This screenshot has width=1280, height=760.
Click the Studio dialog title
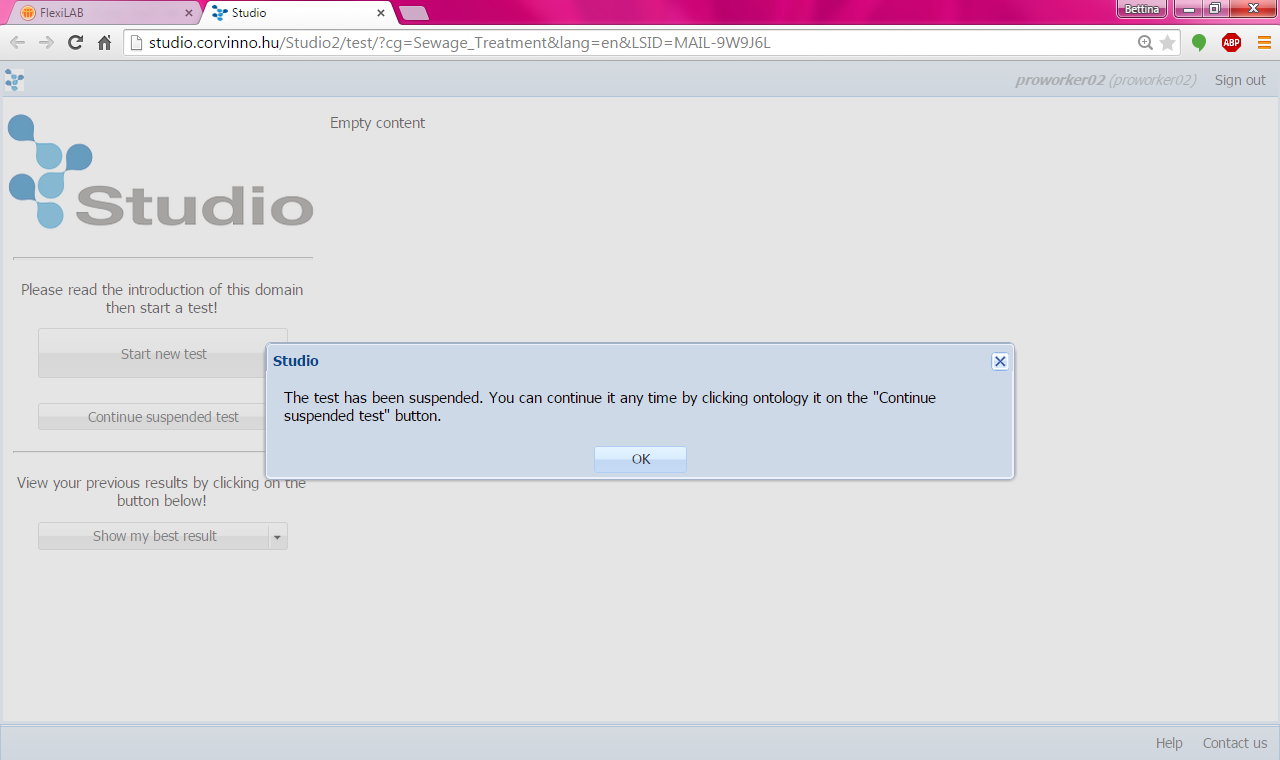pyautogui.click(x=296, y=361)
